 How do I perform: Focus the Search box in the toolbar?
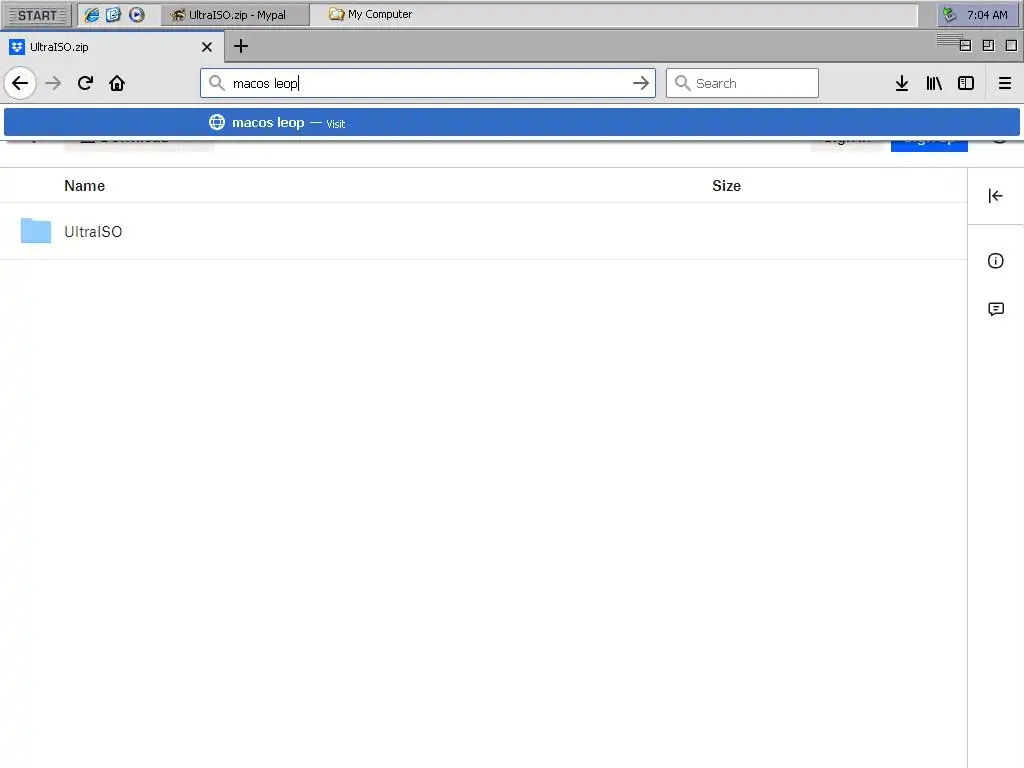pos(742,83)
